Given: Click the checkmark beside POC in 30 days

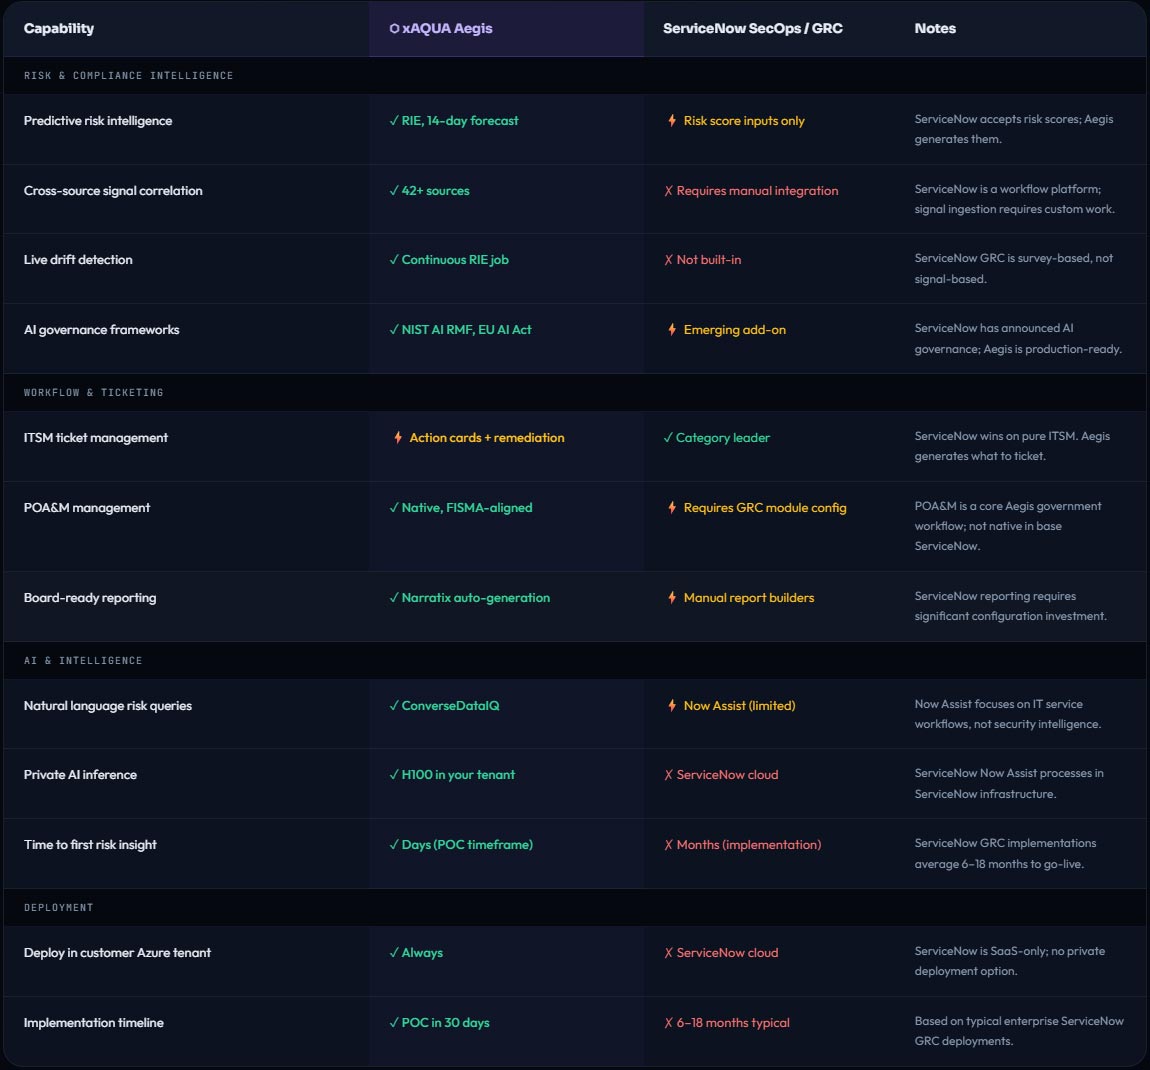Looking at the screenshot, I should (394, 1023).
